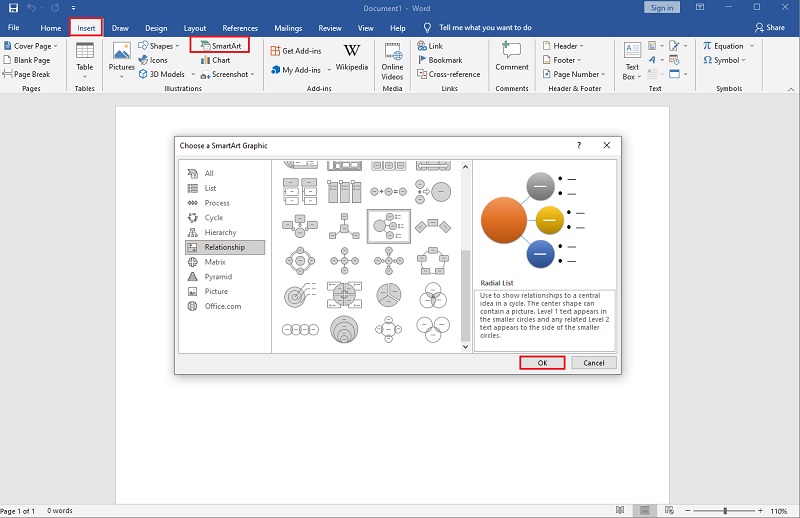The height and width of the screenshot is (518, 800).
Task: Open the File tab
Action: 14,28
